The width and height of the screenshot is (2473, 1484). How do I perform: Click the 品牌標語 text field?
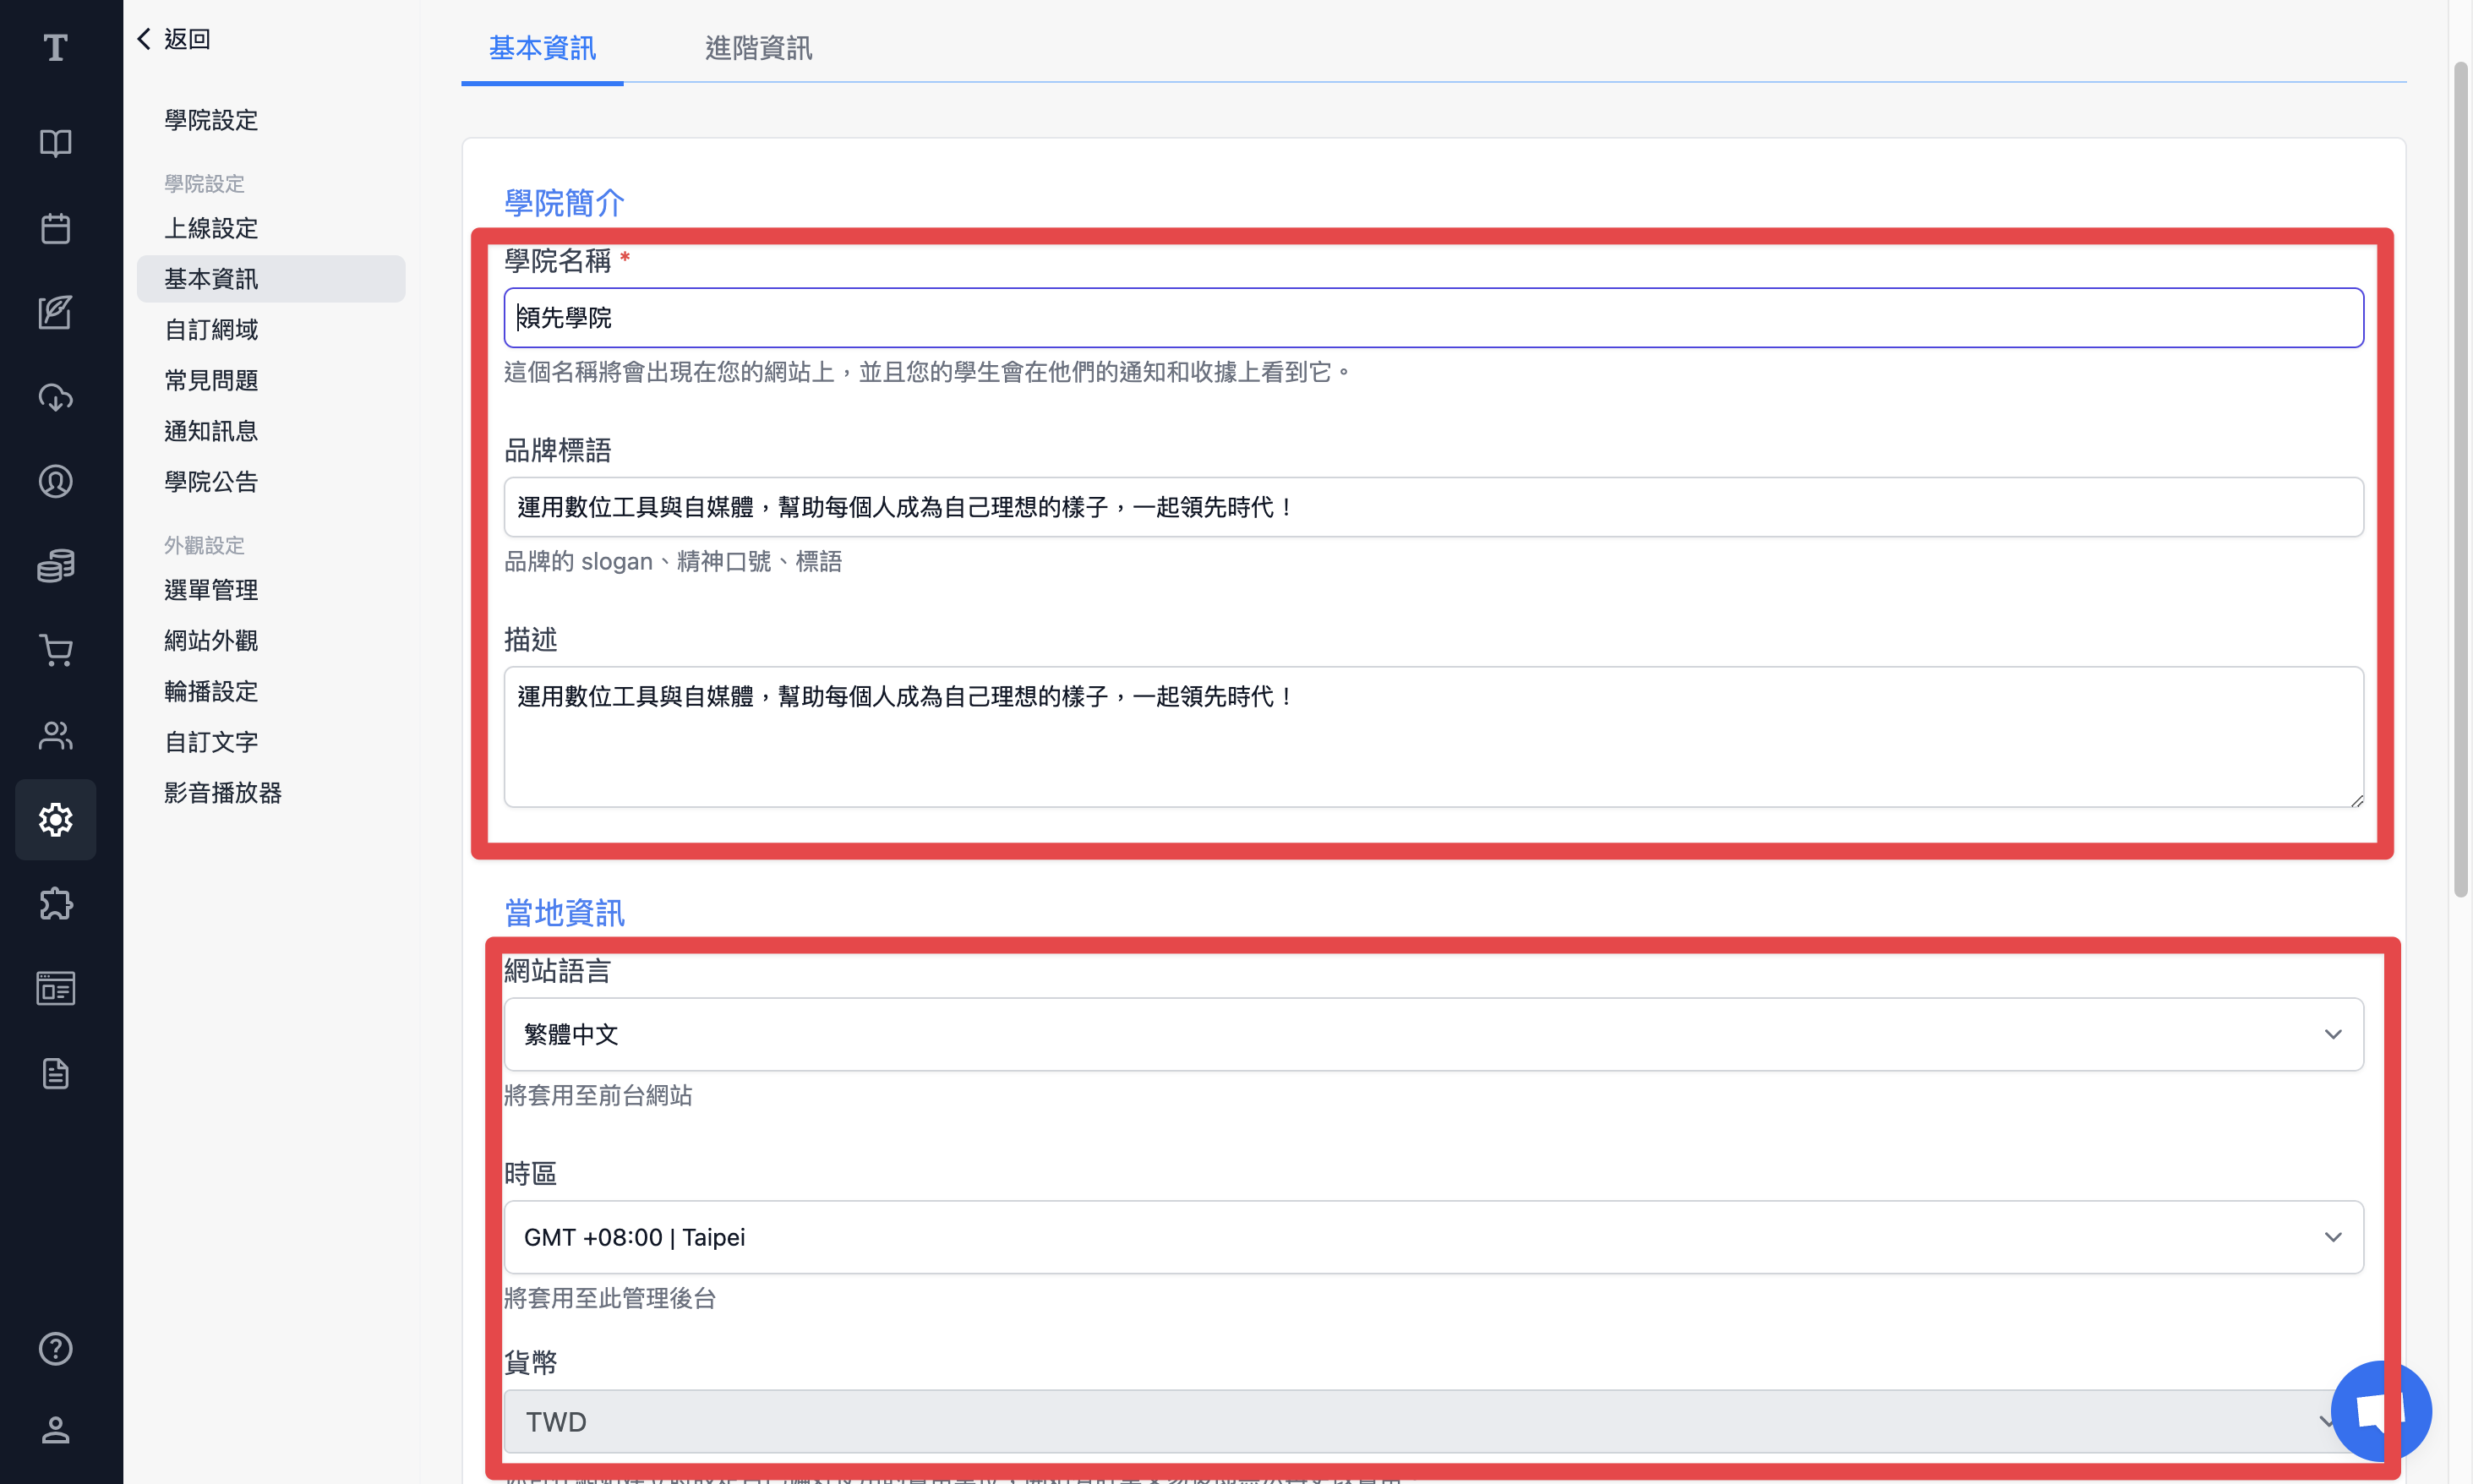pyautogui.click(x=1433, y=507)
